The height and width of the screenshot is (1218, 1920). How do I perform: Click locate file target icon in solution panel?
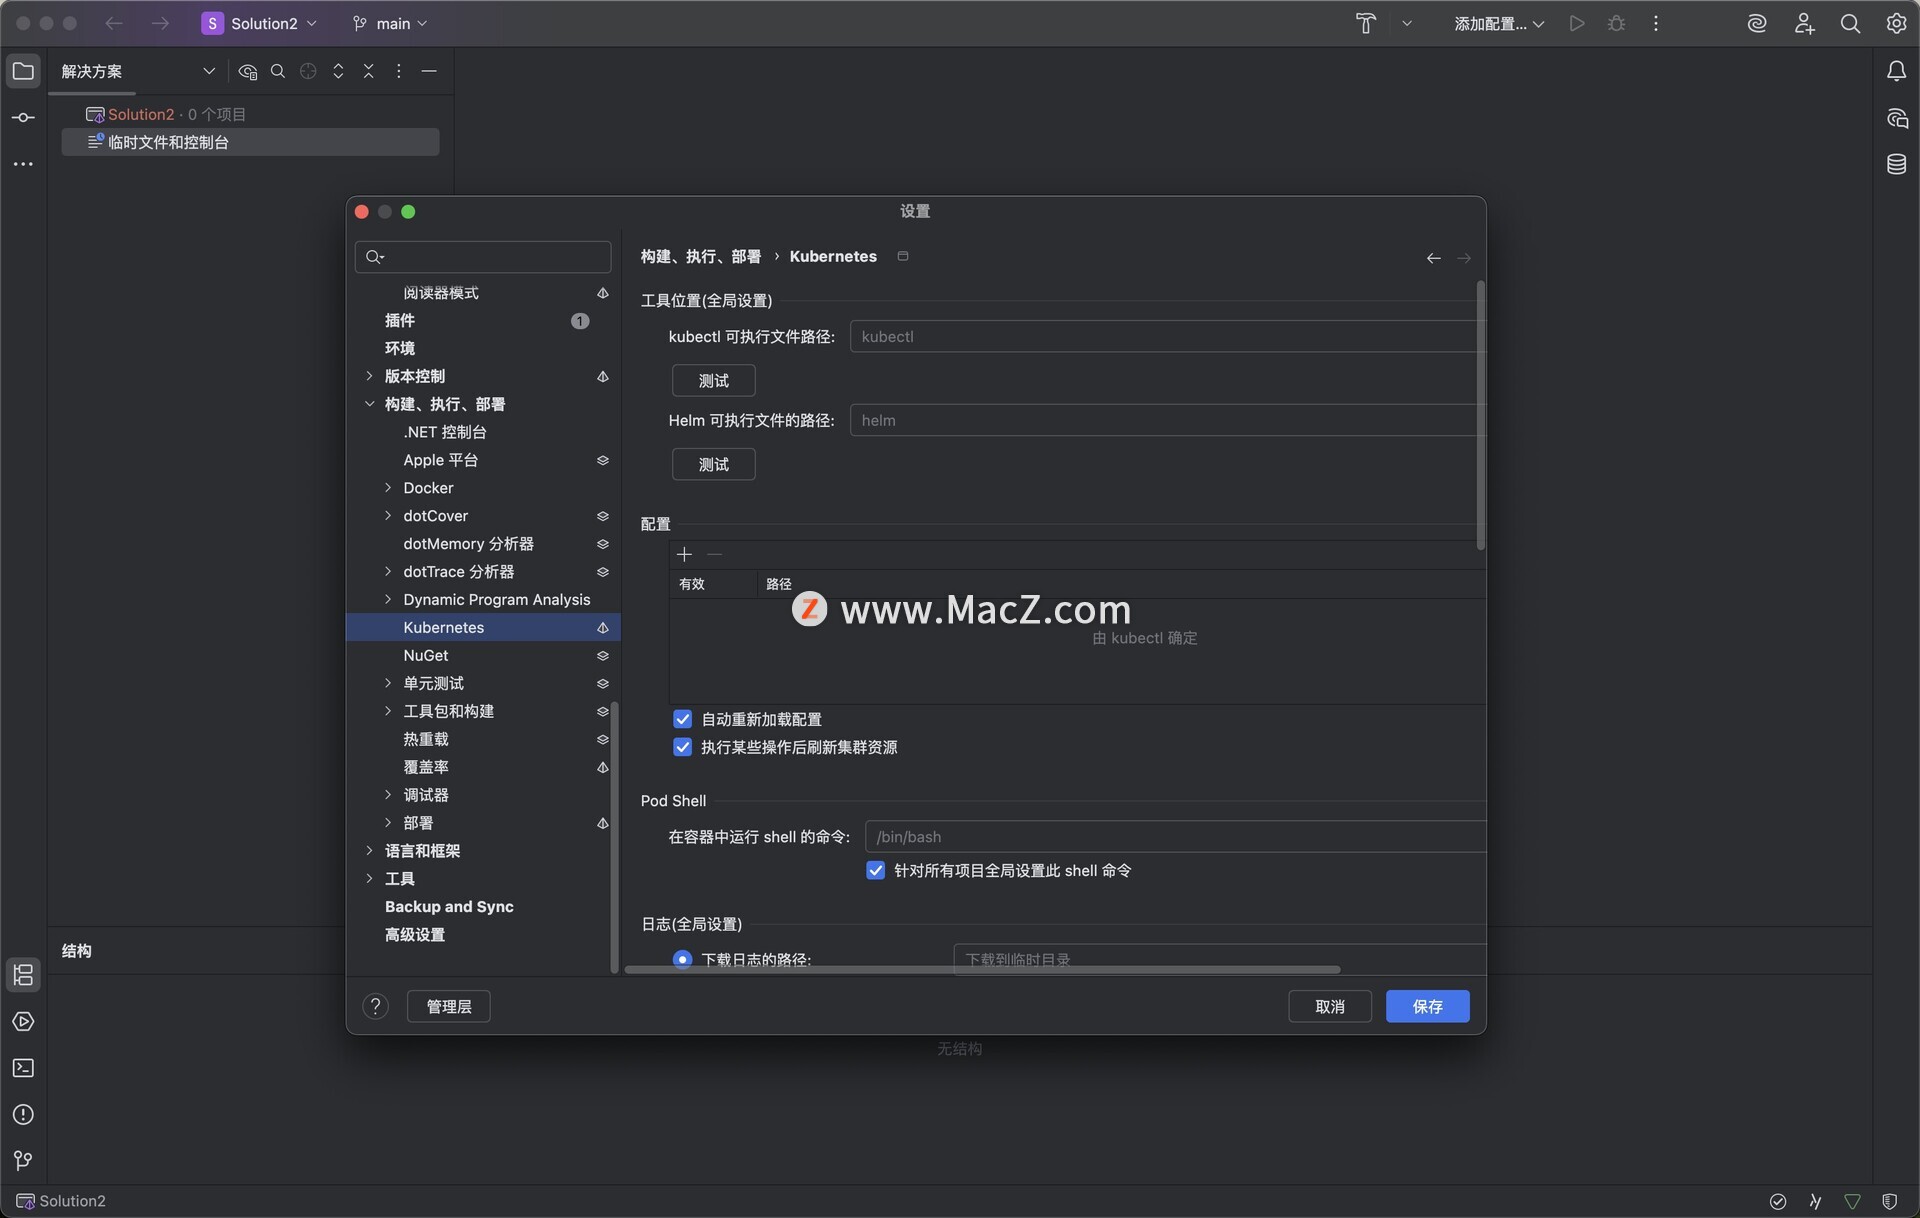[308, 71]
